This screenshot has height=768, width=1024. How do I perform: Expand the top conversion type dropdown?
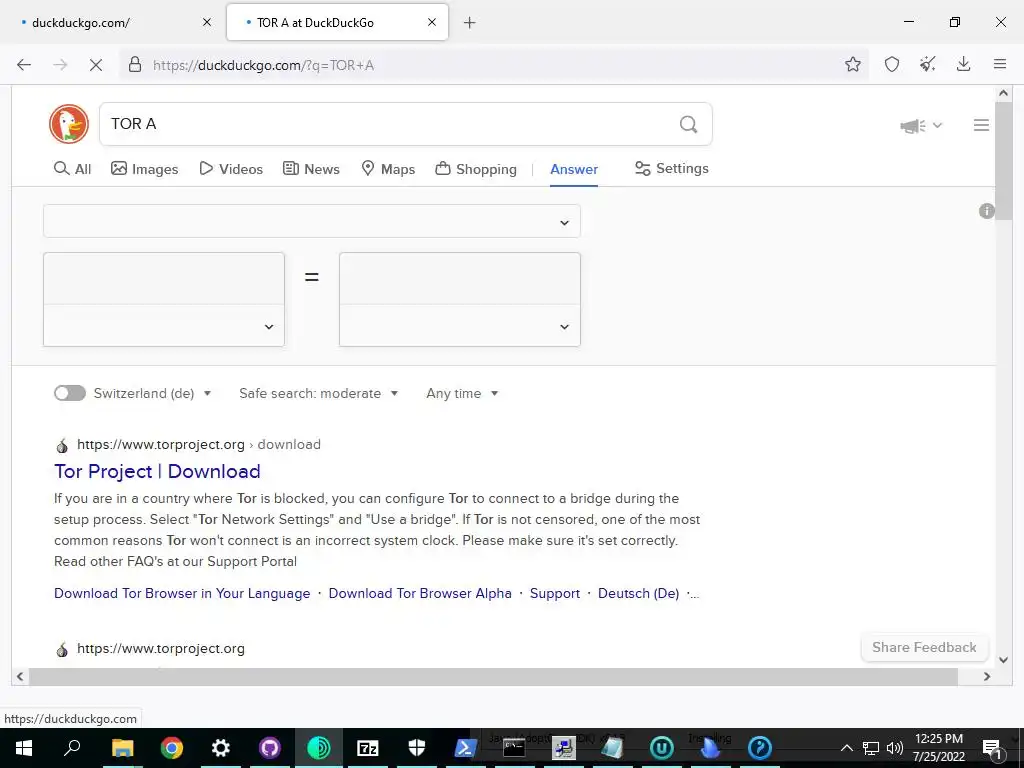[x=312, y=221]
